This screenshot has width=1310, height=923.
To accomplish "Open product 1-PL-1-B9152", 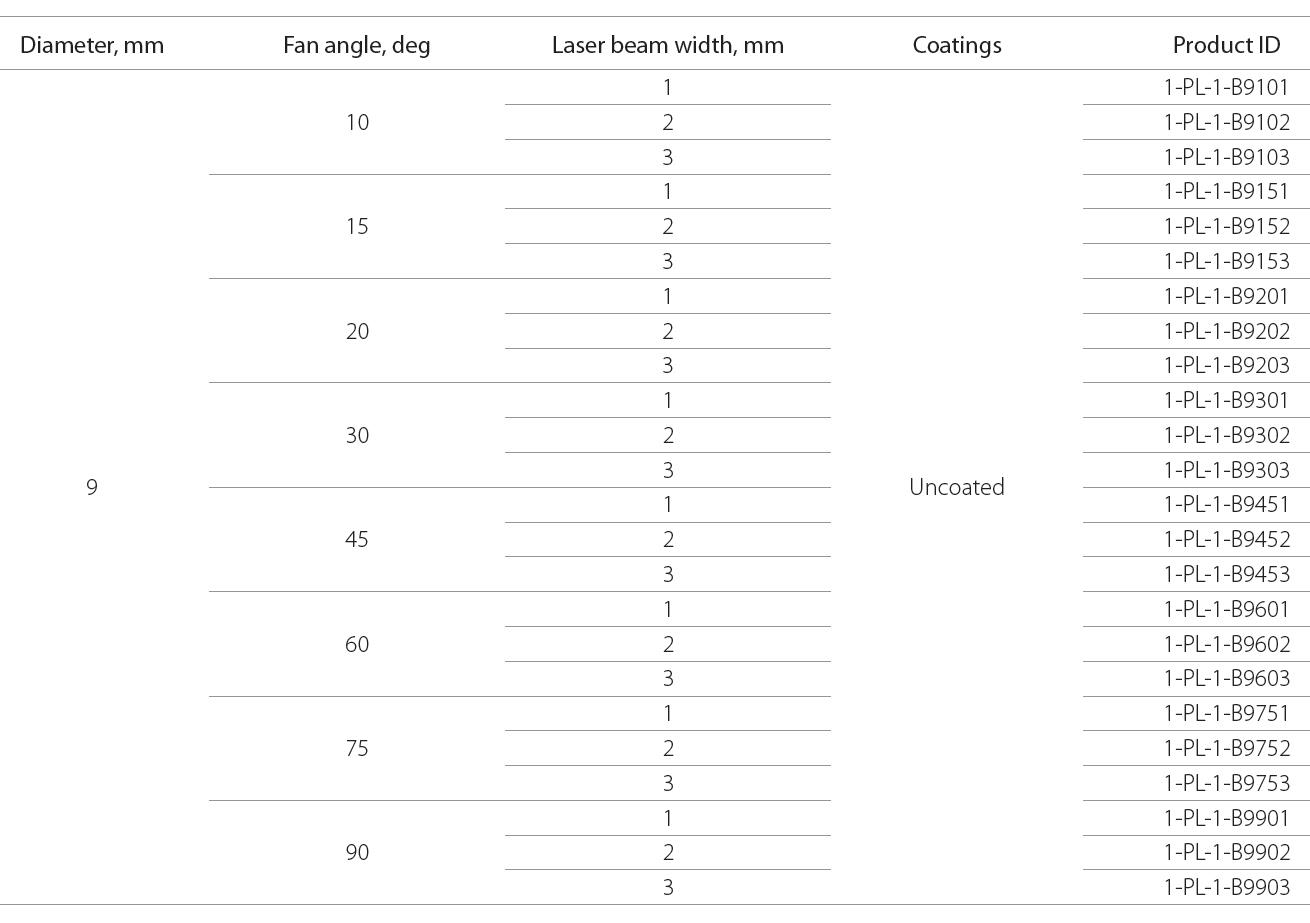I will (1227, 226).
